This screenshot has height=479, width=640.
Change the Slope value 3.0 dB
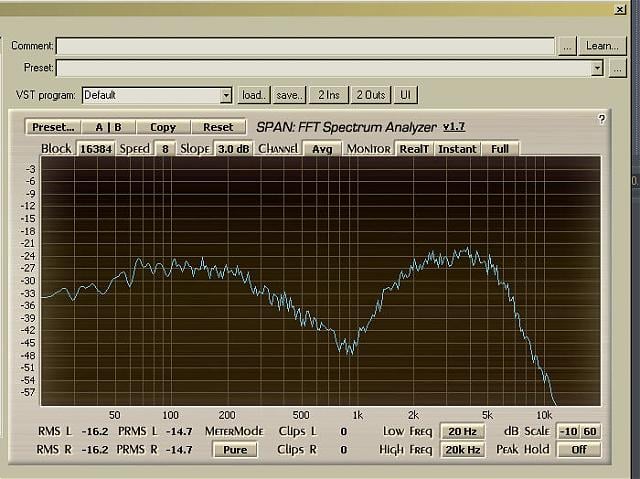(233, 149)
